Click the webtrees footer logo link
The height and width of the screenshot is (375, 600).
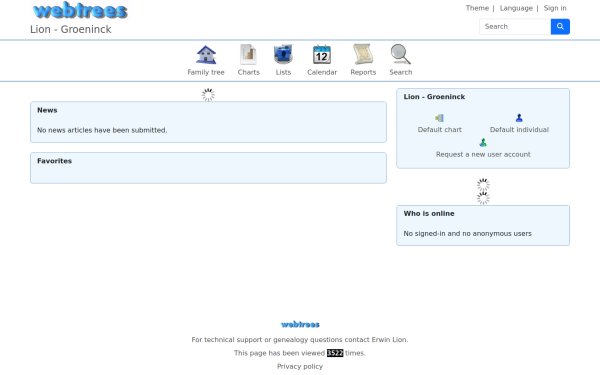(300, 324)
